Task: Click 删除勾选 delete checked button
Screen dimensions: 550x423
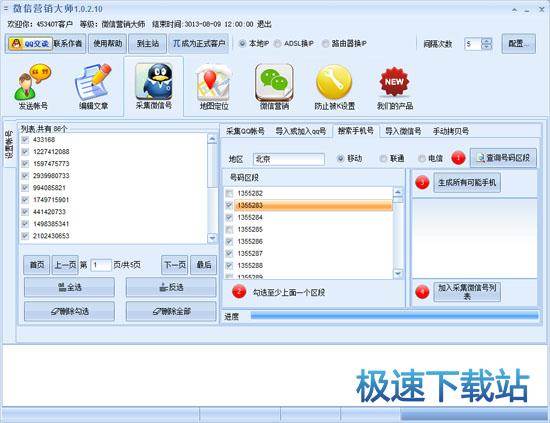Action: (69, 311)
